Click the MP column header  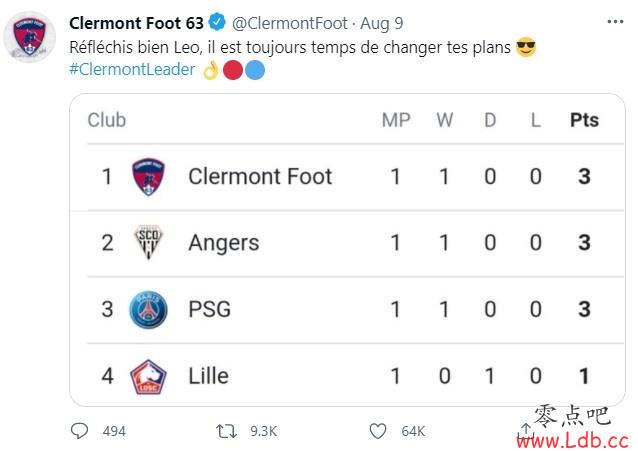tap(396, 120)
